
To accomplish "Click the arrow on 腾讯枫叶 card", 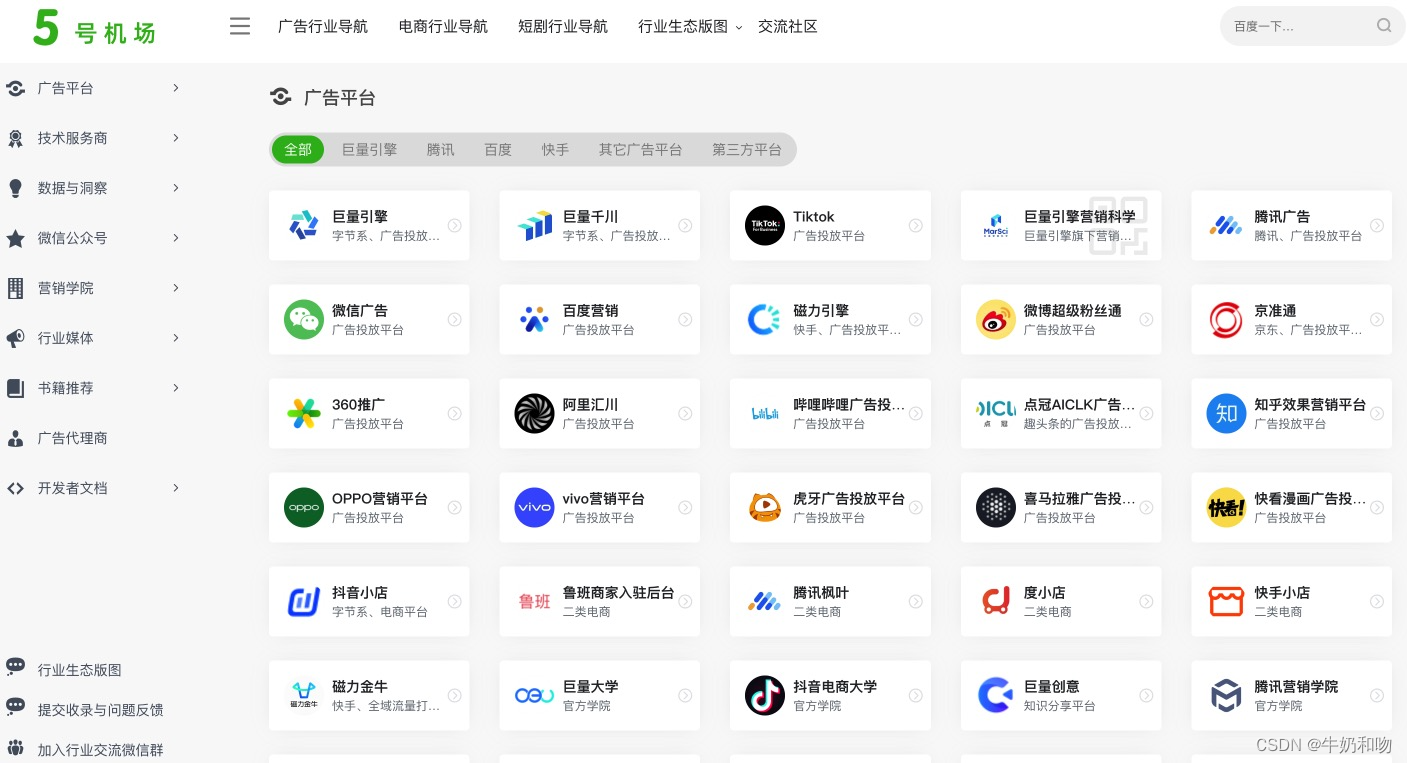I will point(916,602).
